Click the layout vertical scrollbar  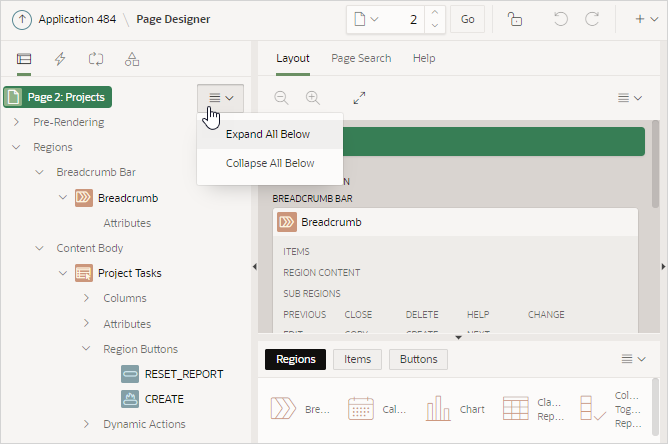[656, 164]
